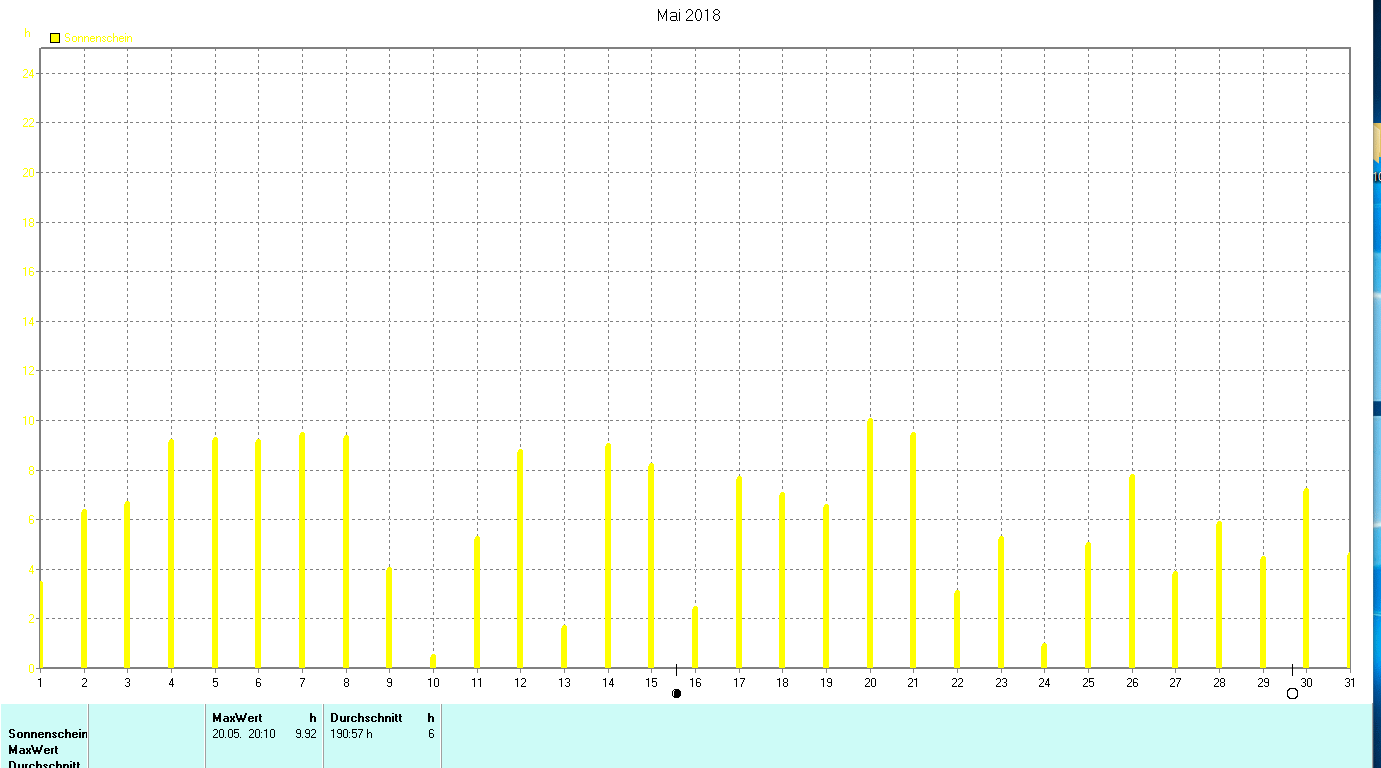Click the yellow bar for day 4
Image resolution: width=1381 pixels, height=768 pixels.
click(x=171, y=553)
